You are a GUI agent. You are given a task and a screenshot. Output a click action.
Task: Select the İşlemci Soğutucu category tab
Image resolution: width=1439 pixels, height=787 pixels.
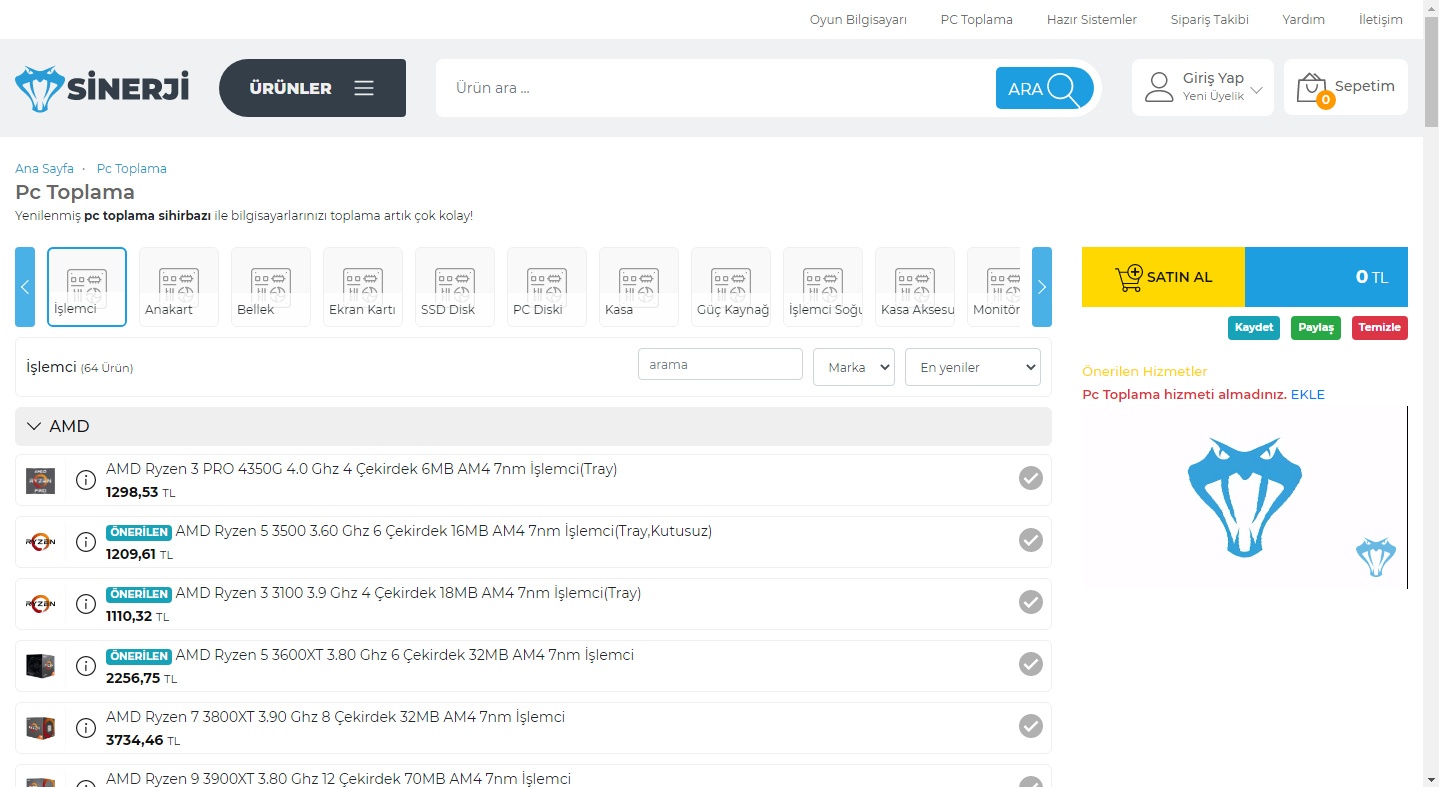[x=823, y=287]
